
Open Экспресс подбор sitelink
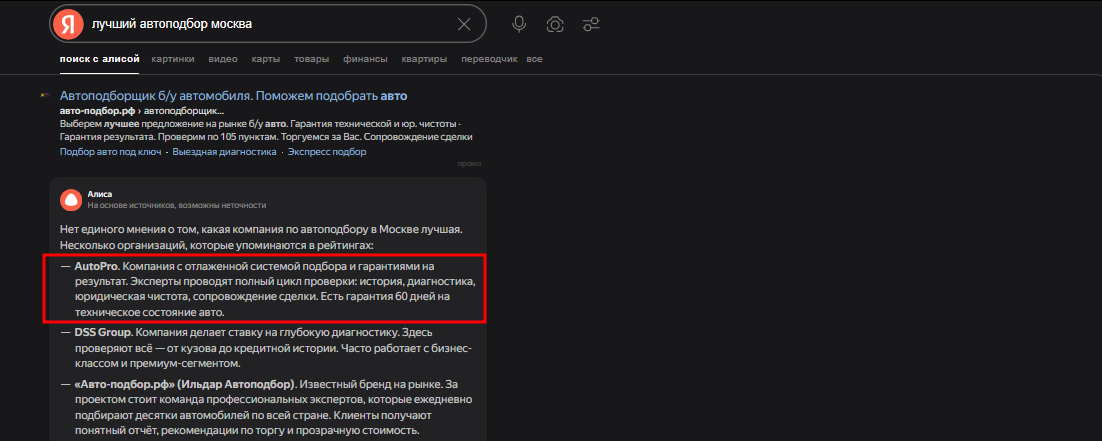tap(327, 152)
